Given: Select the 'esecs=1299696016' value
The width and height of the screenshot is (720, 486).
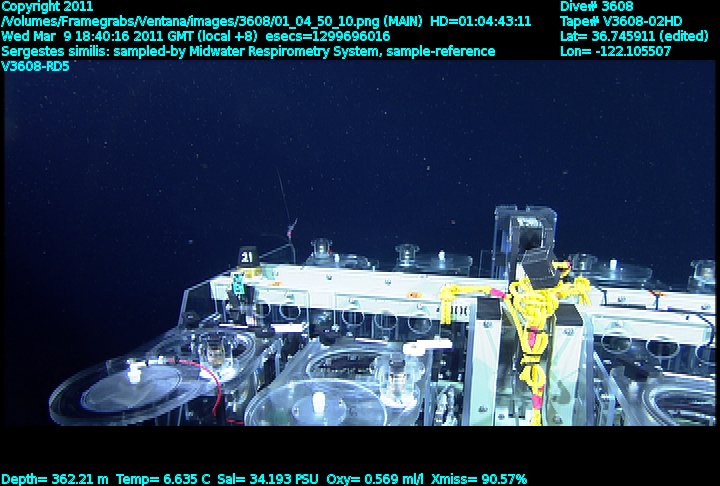Looking at the screenshot, I should click(x=328, y=36).
